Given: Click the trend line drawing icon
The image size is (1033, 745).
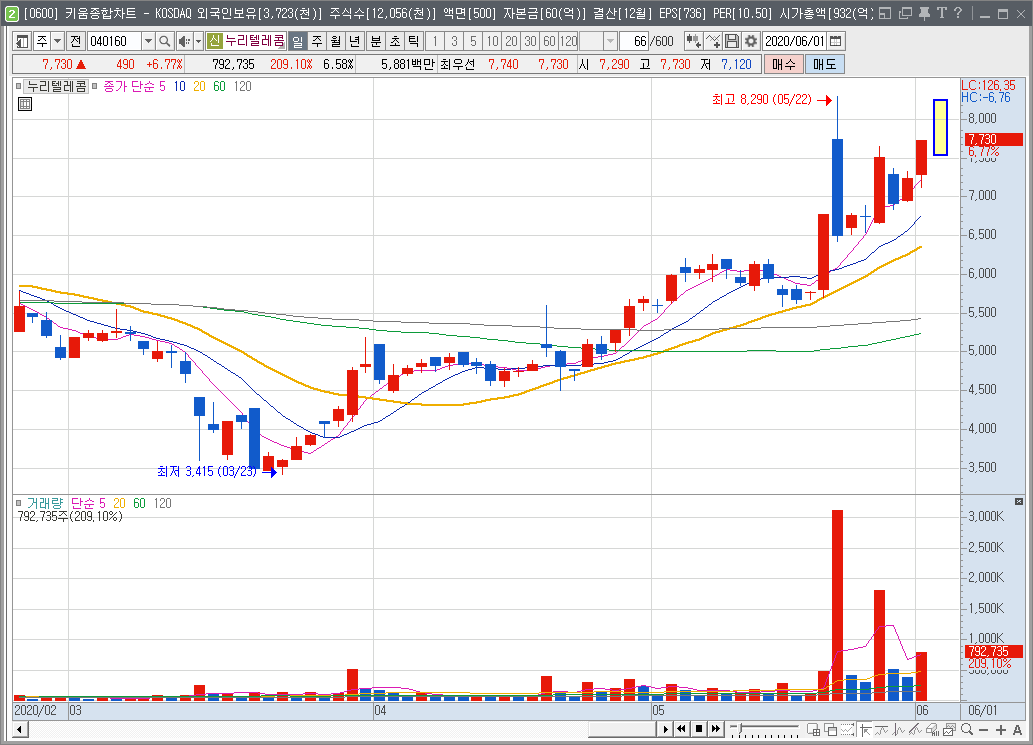Looking at the screenshot, I should pos(915,729).
